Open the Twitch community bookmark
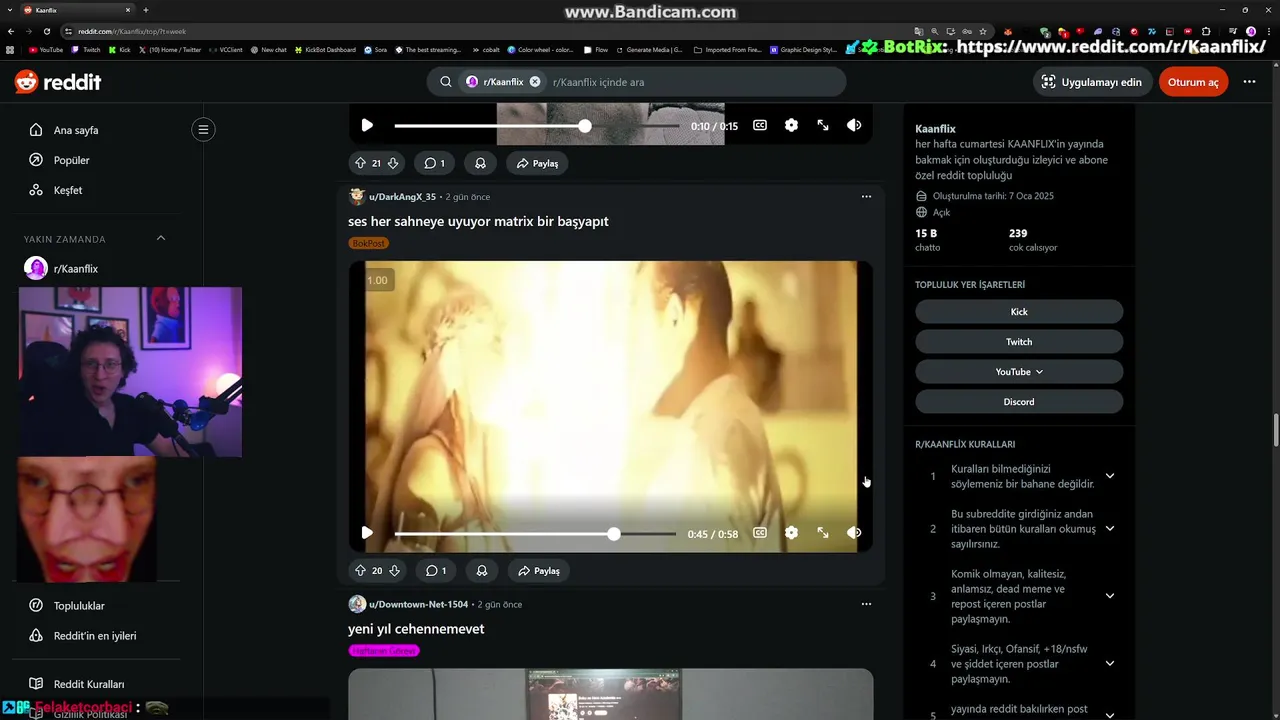The width and height of the screenshot is (1280, 720). (1019, 342)
